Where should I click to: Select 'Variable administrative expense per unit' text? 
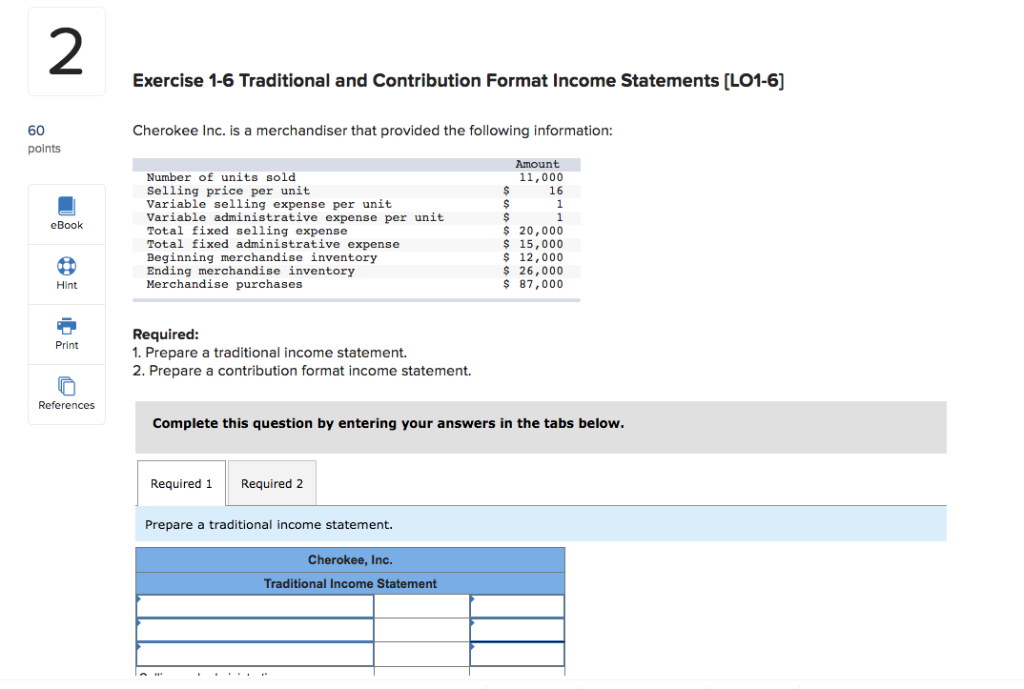(x=295, y=217)
